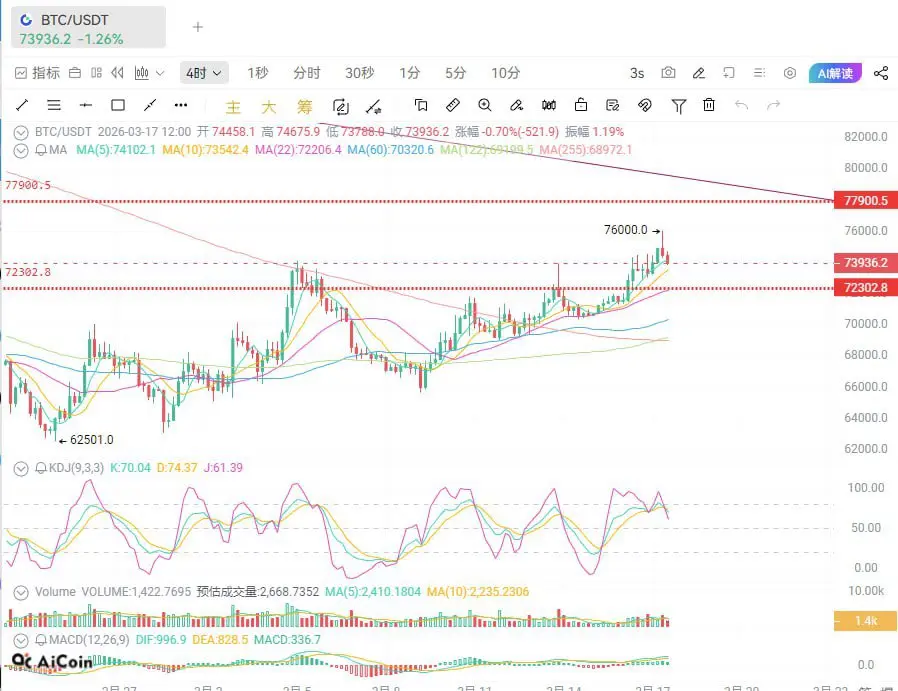Add a new chart tab with plus
The width and height of the screenshot is (898, 691).
tap(198, 27)
